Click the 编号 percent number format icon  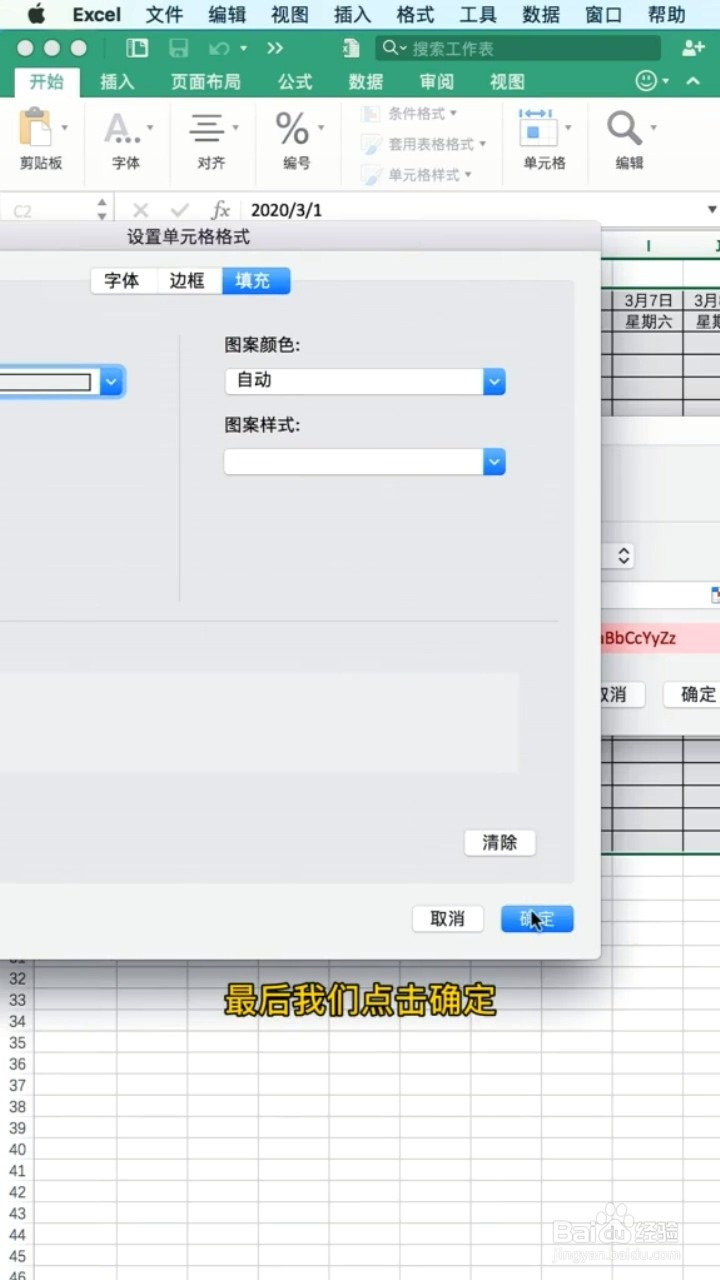click(x=292, y=128)
